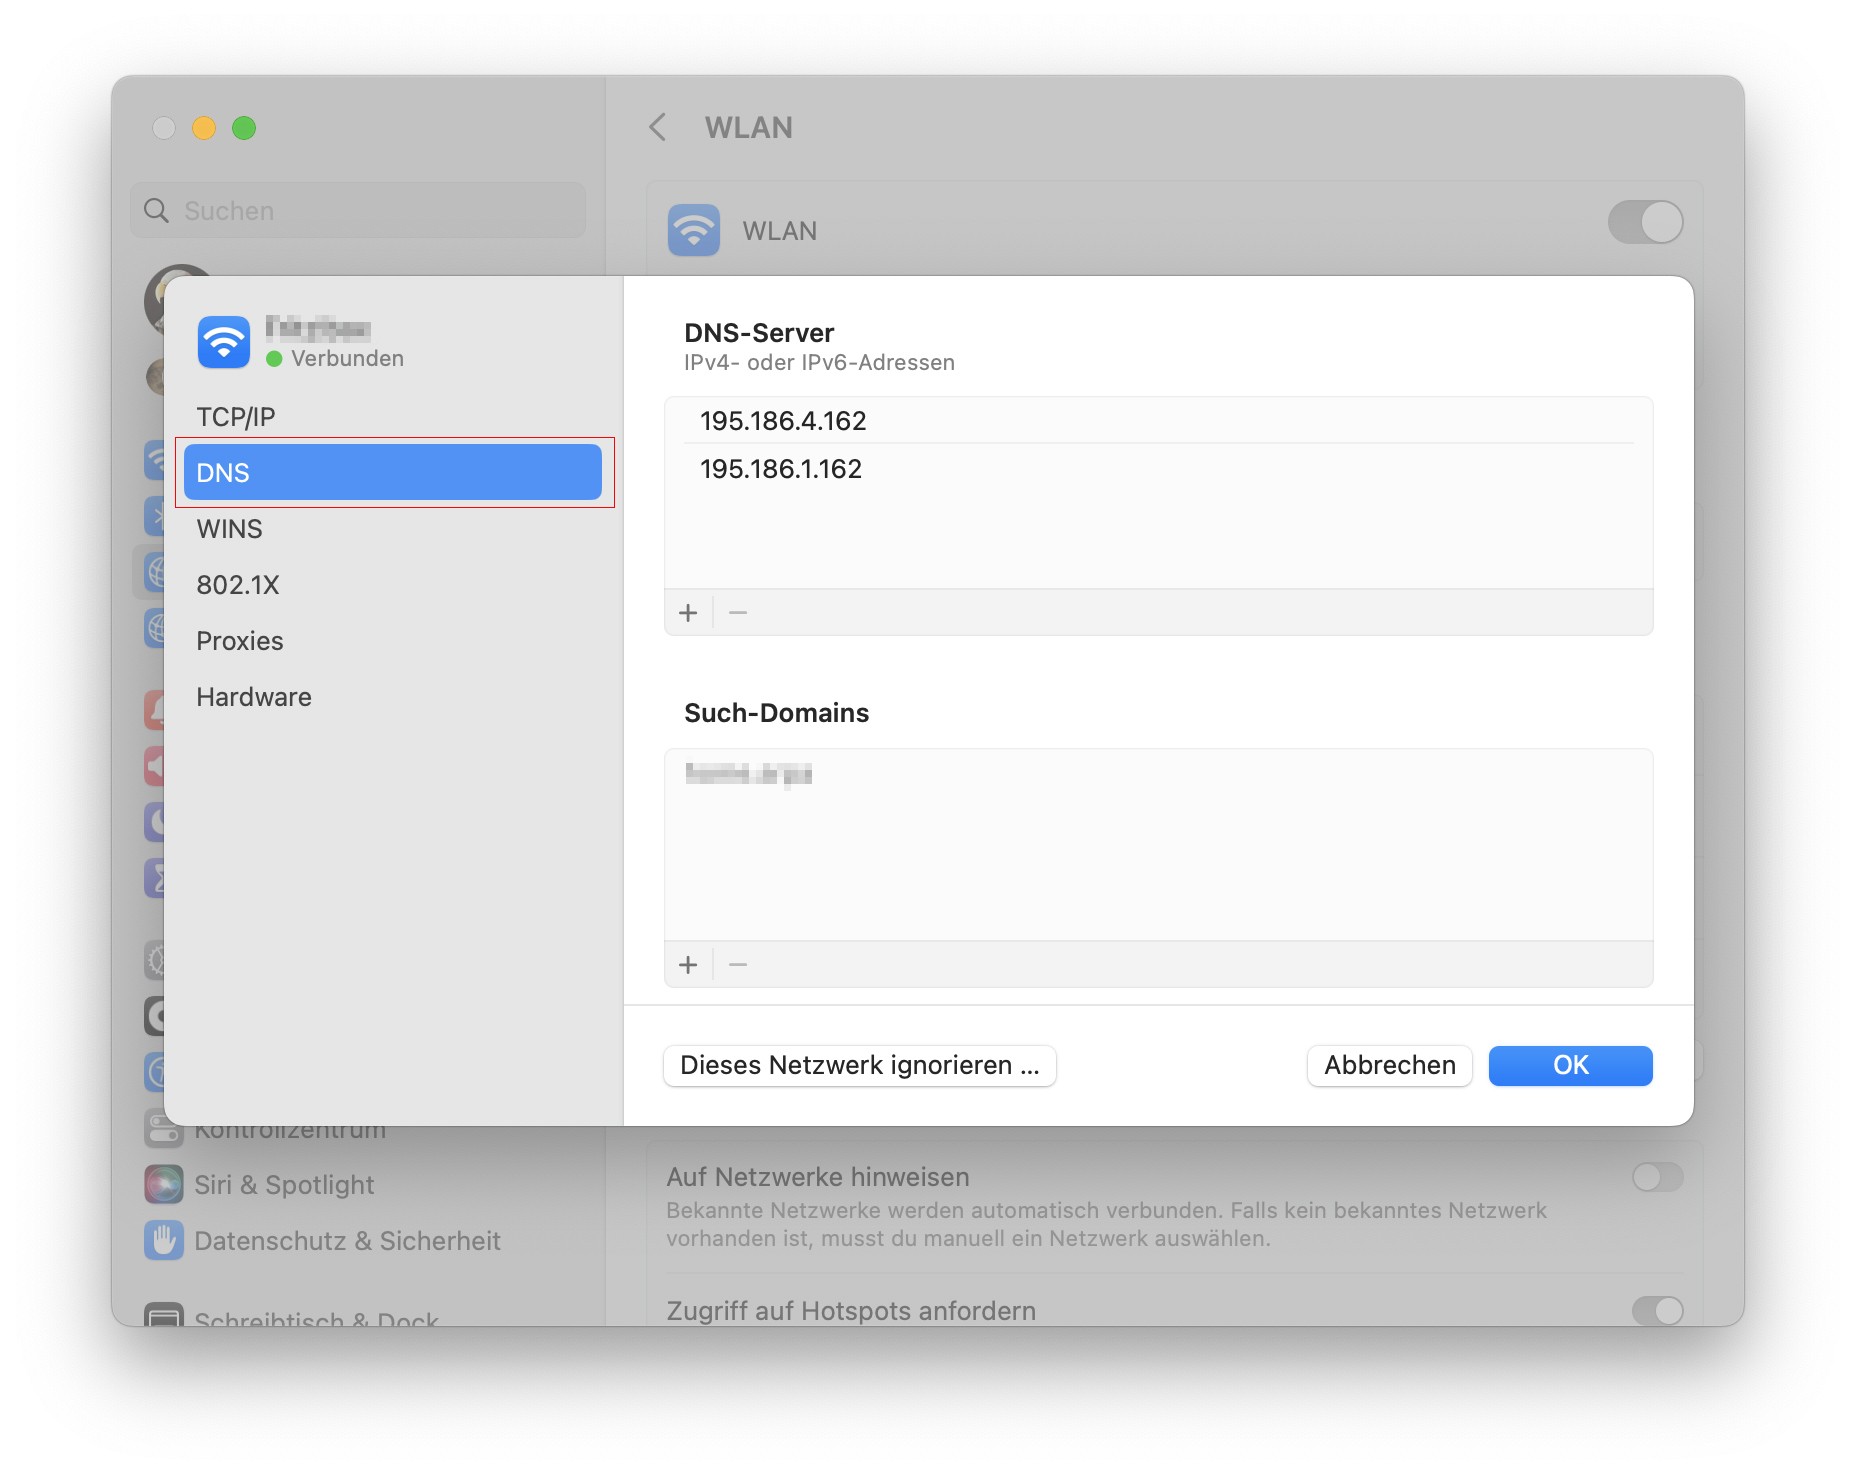Click the Wi-Fi icon in dialog sidebar
This screenshot has height=1474, width=1856.
pos(224,342)
